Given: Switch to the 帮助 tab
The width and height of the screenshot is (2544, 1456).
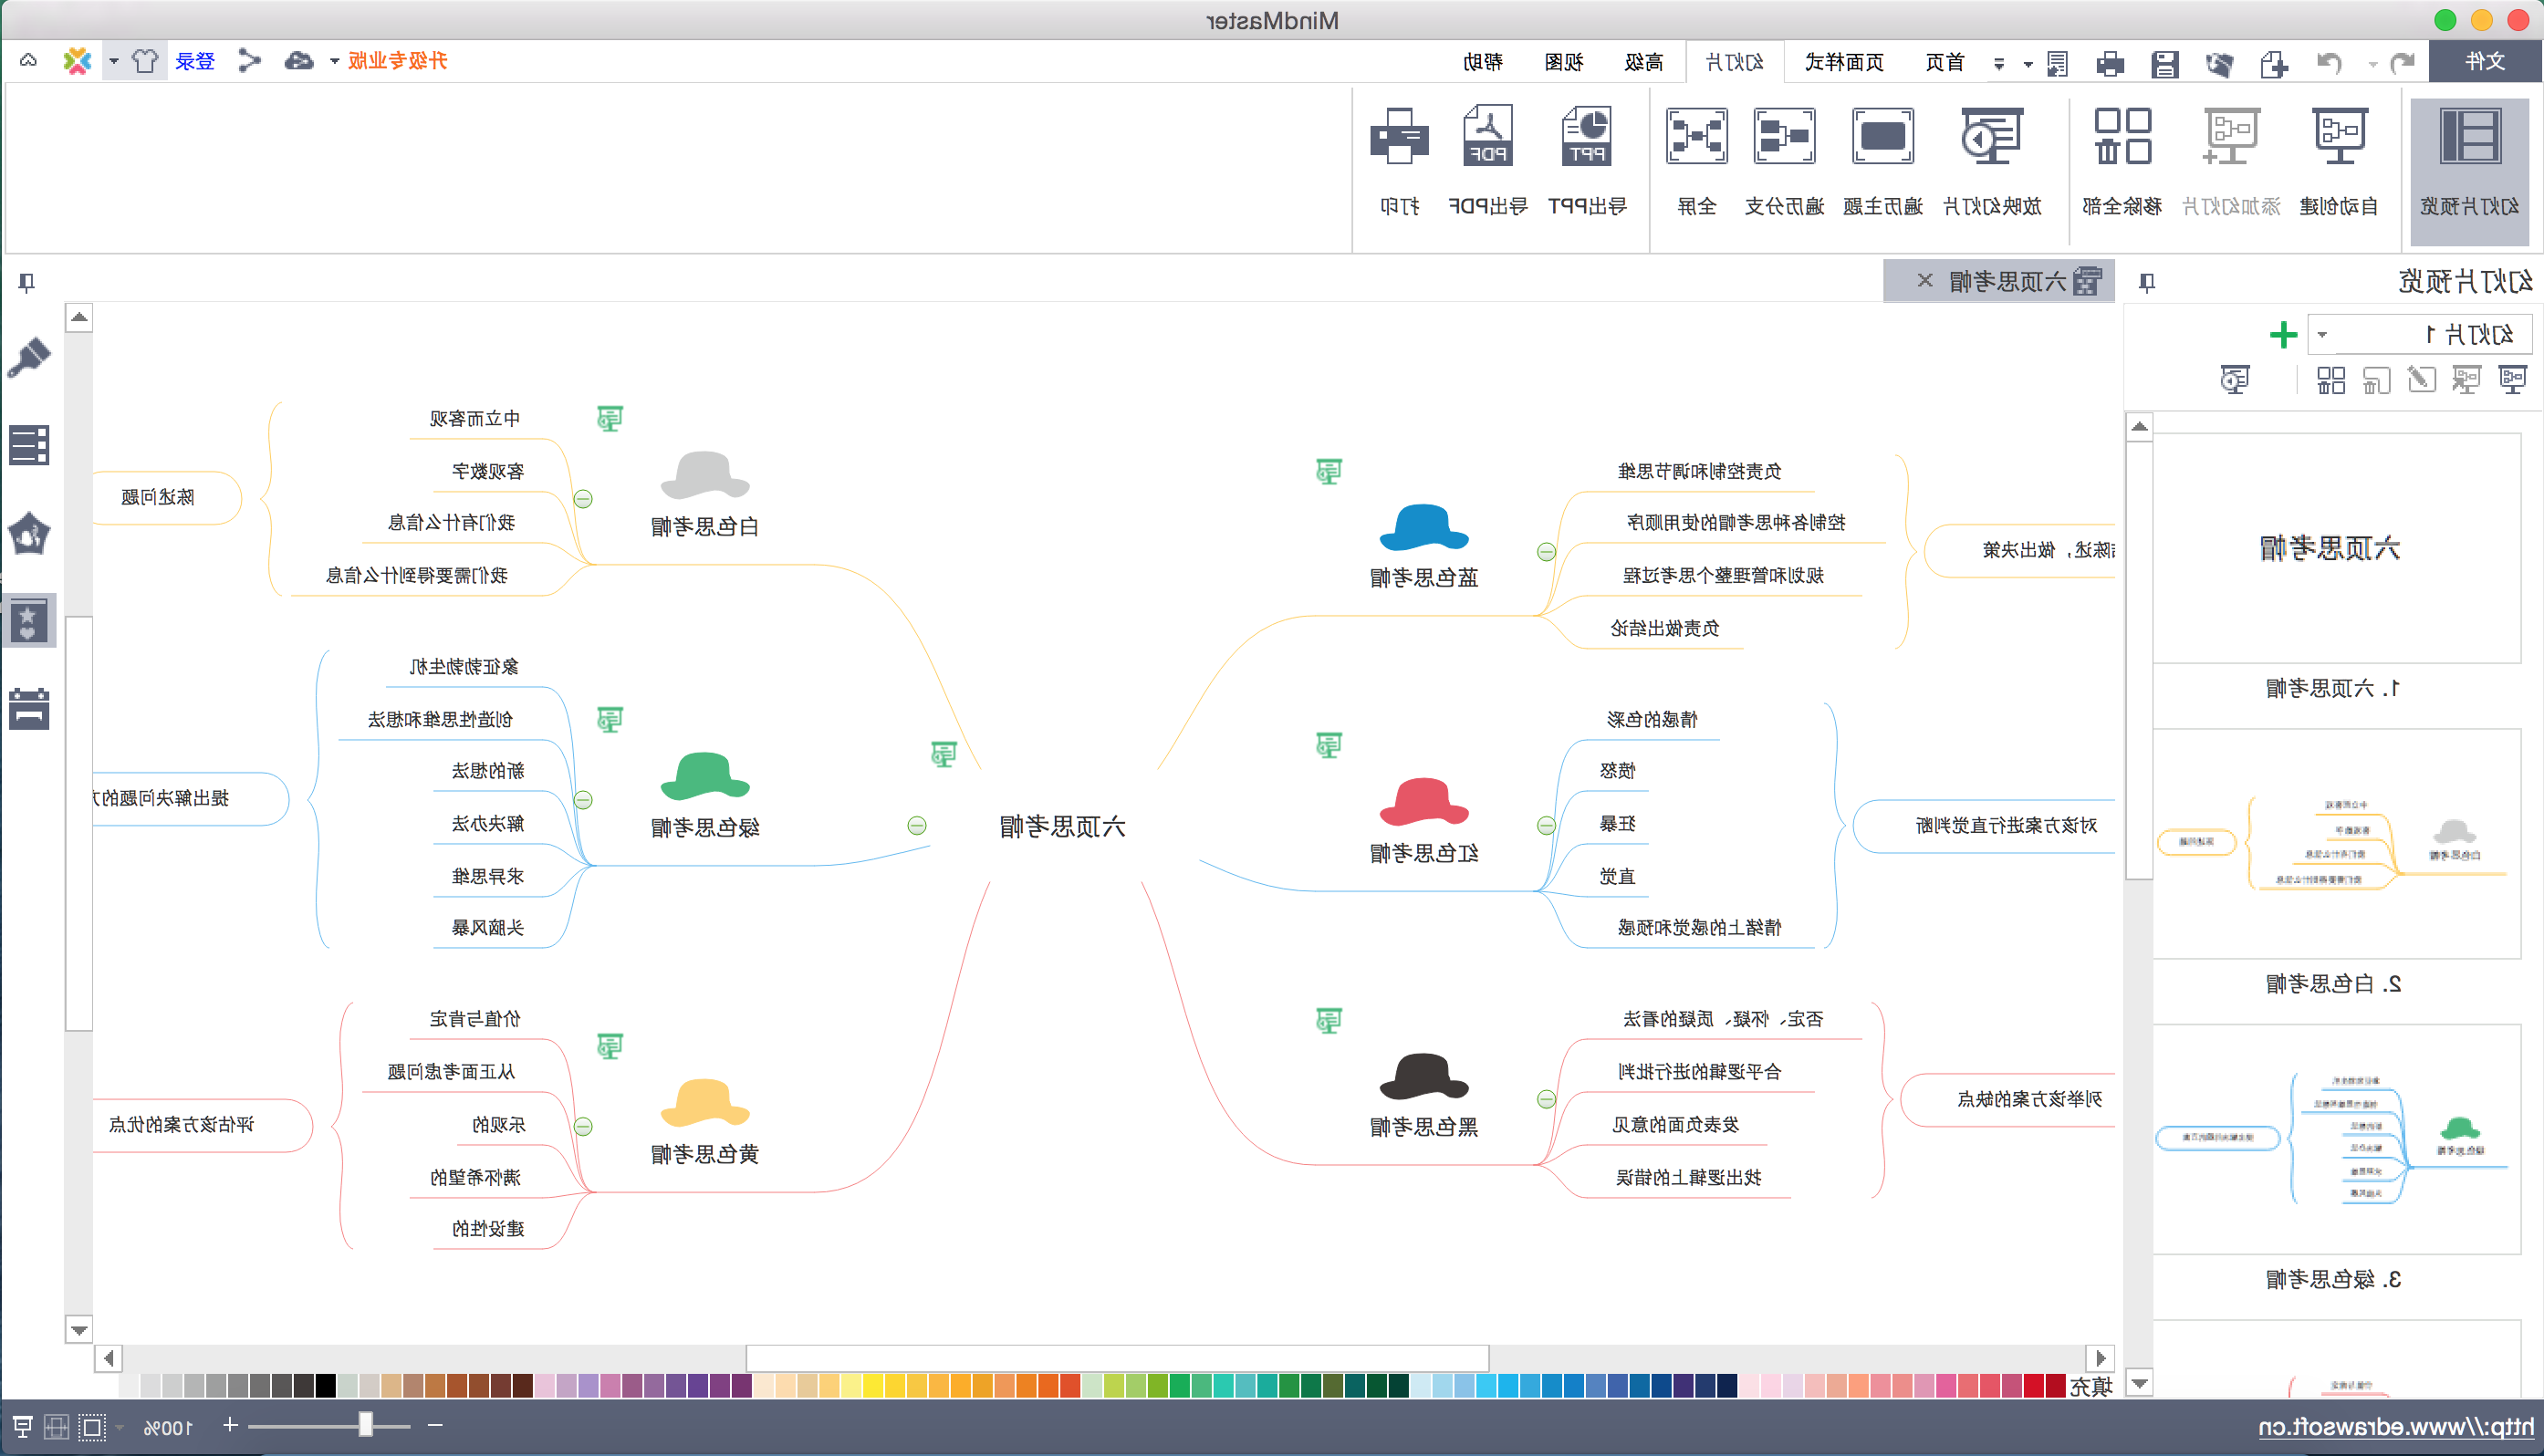Looking at the screenshot, I should point(1482,62).
